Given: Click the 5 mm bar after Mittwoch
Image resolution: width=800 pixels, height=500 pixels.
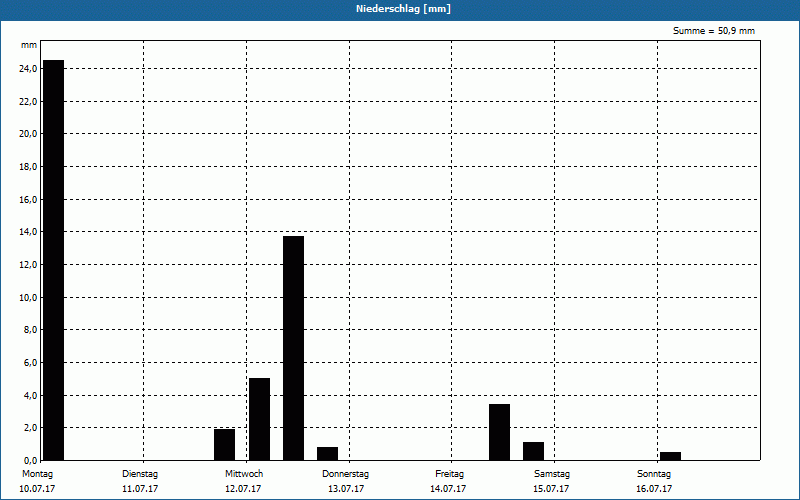Looking at the screenshot, I should pos(259,419).
